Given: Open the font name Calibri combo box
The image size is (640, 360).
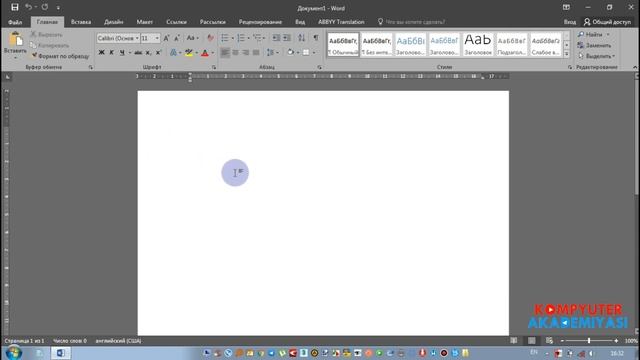Looking at the screenshot, I should point(118,38).
